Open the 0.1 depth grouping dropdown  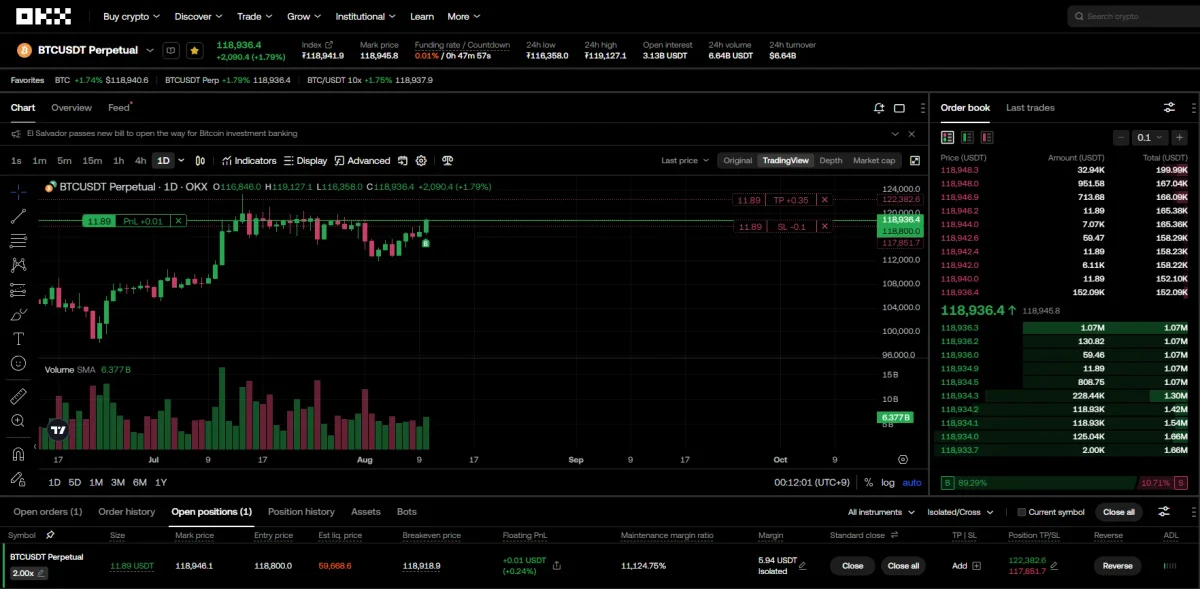tap(1151, 137)
